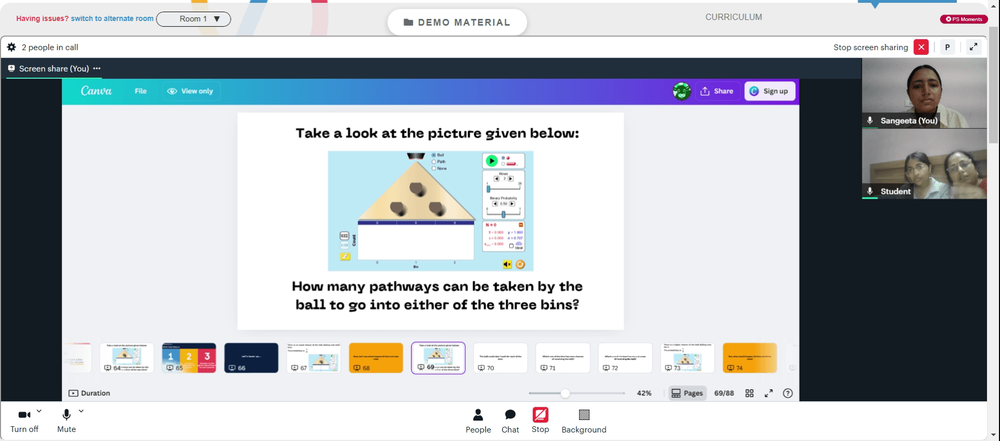Expand camera options chevron

[x=40, y=411]
